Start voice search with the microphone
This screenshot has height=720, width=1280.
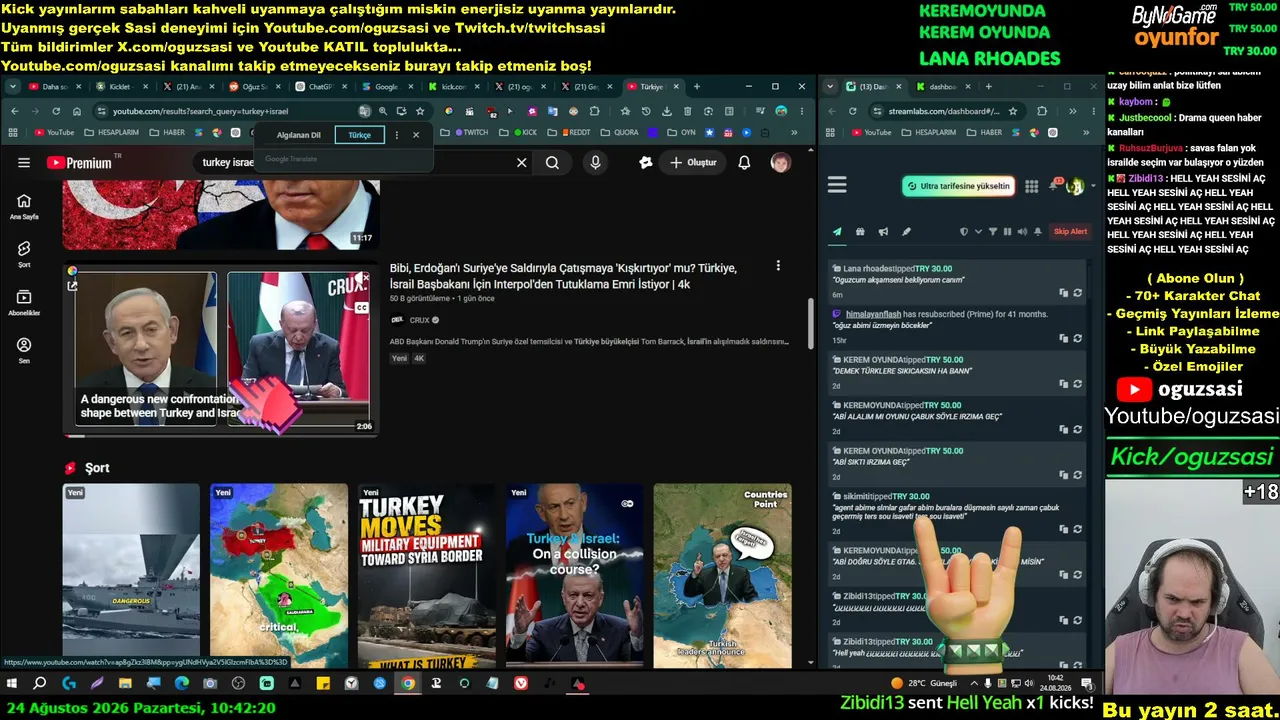pos(596,163)
